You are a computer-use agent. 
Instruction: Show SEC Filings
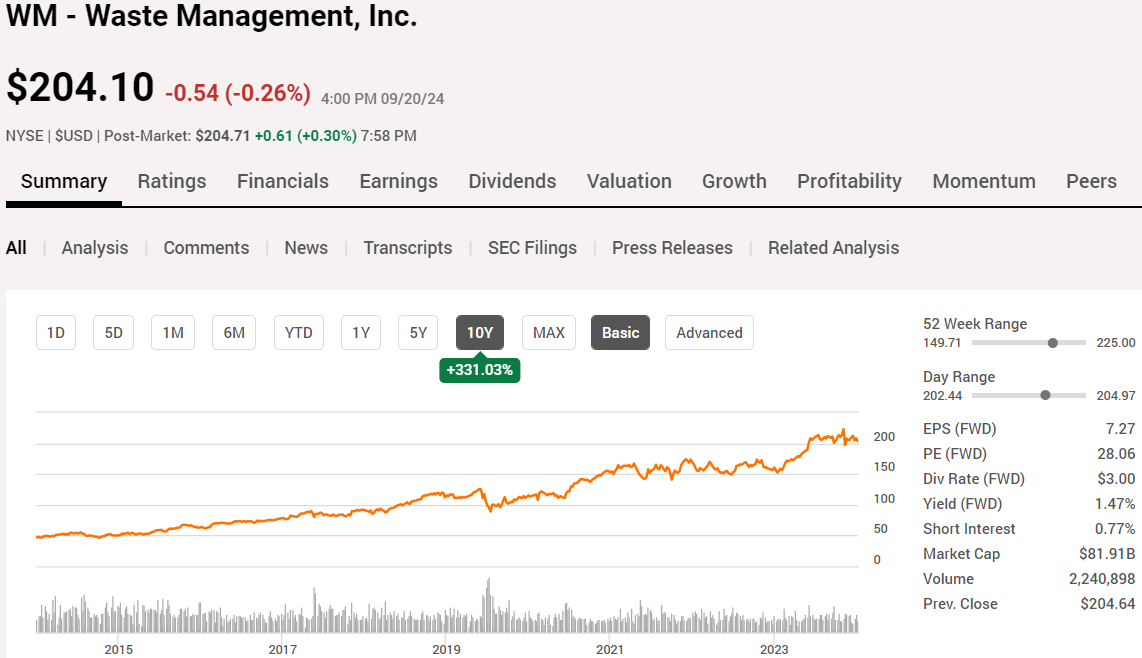532,248
